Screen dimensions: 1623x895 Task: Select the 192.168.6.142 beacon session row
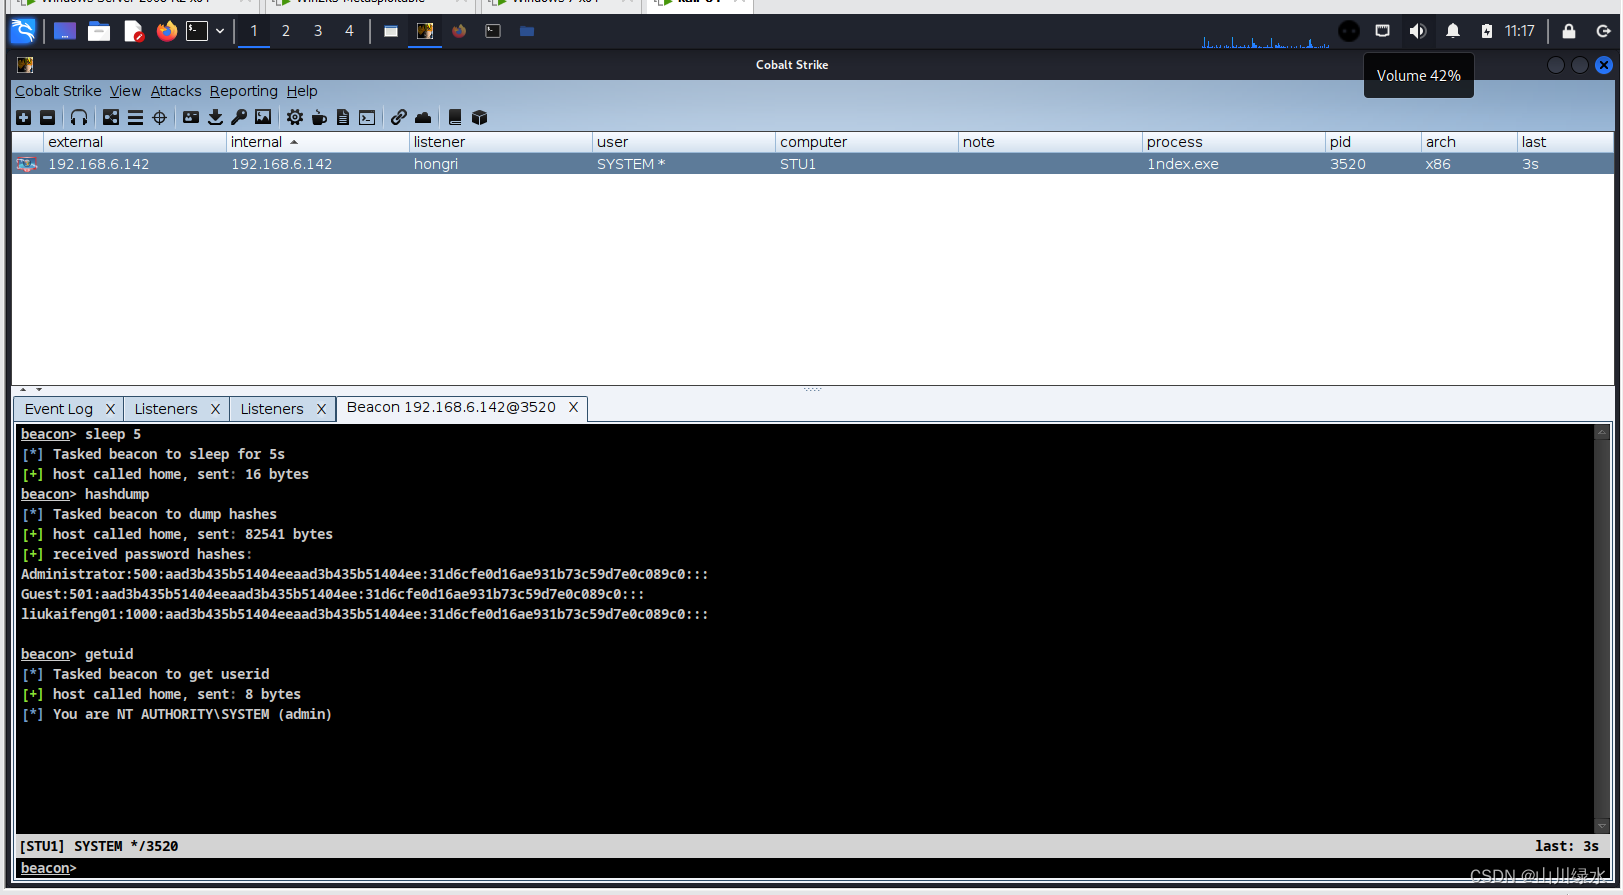812,164
